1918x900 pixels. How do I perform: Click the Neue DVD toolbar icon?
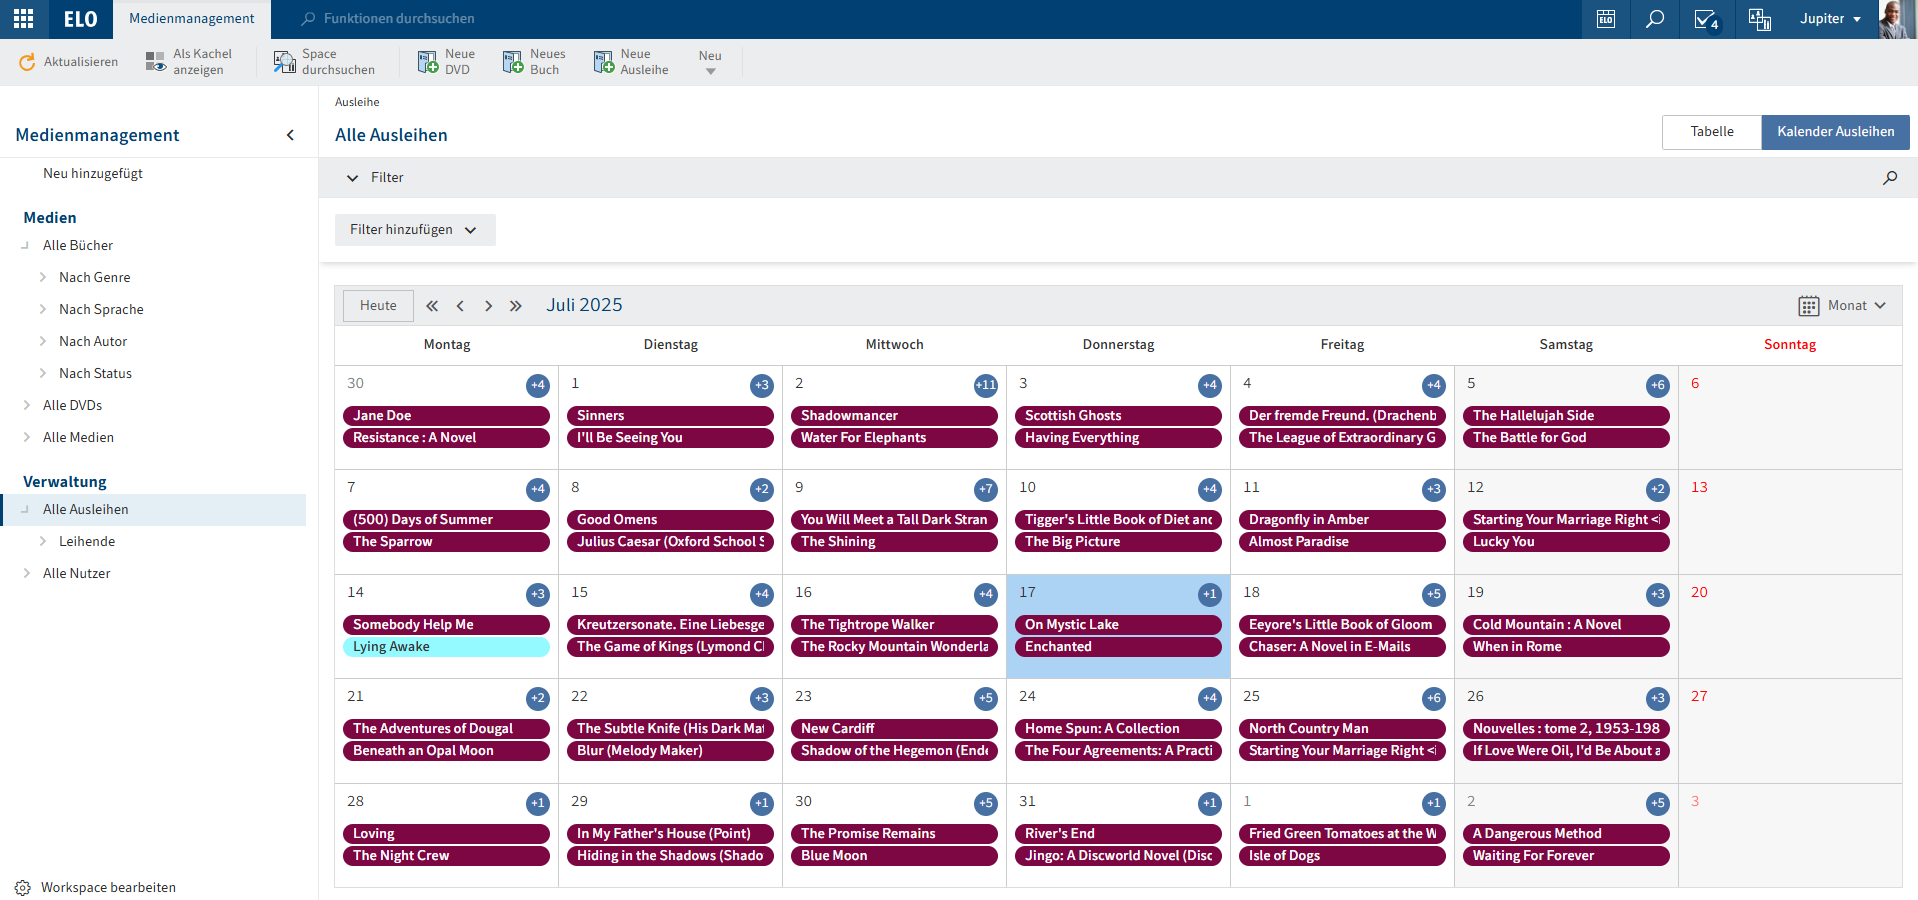pos(428,62)
